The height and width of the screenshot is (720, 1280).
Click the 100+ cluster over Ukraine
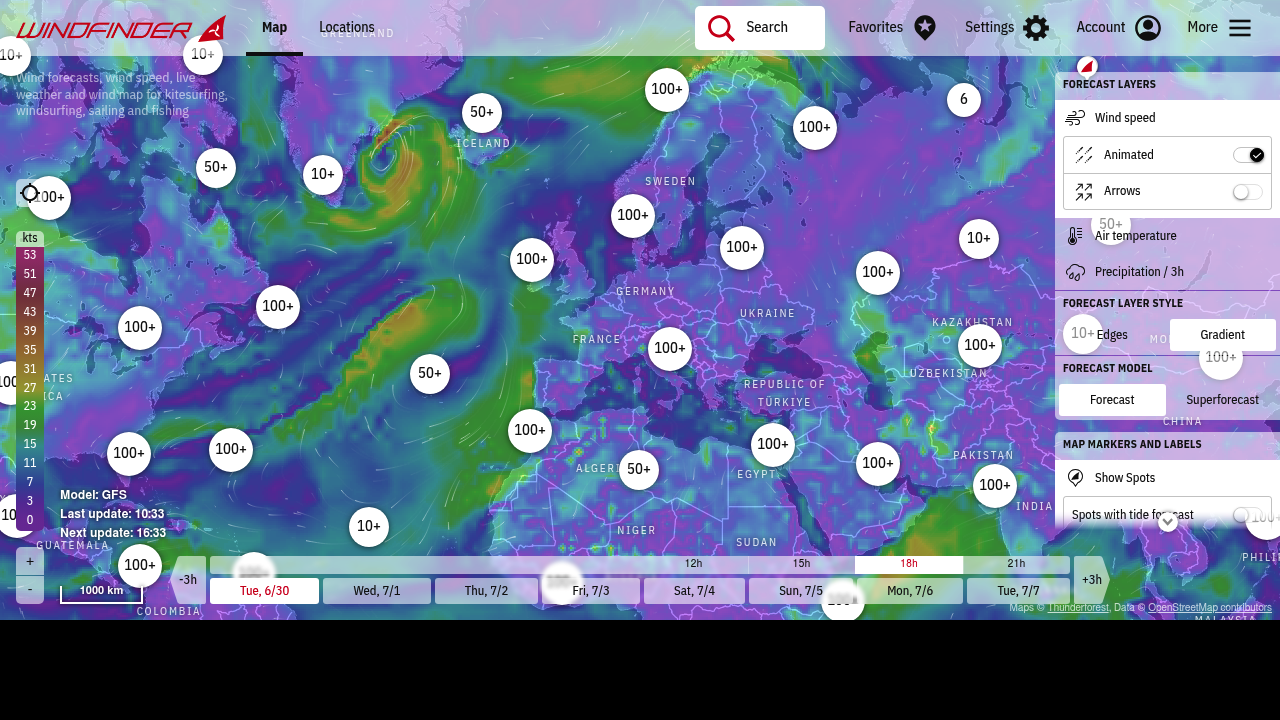[742, 248]
